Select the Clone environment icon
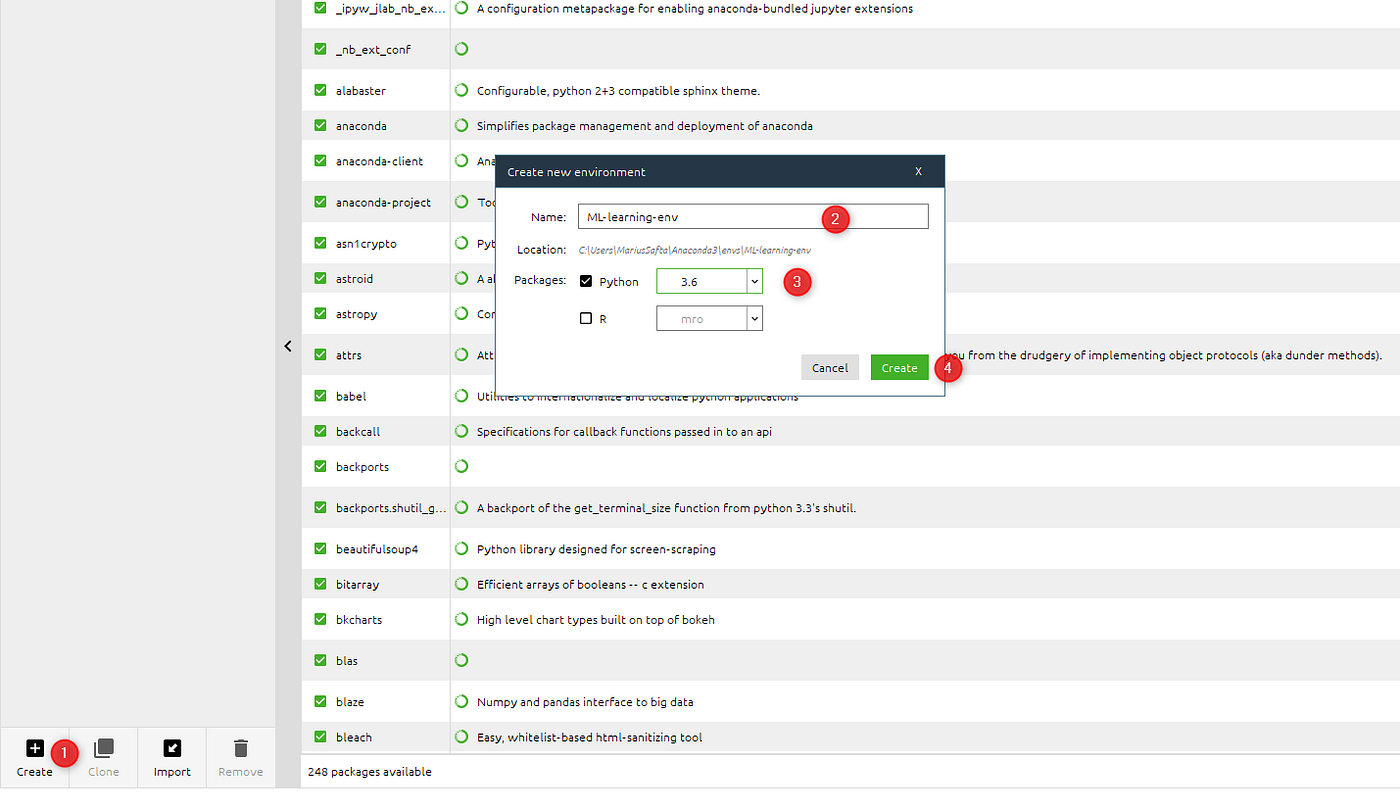 pyautogui.click(x=103, y=747)
